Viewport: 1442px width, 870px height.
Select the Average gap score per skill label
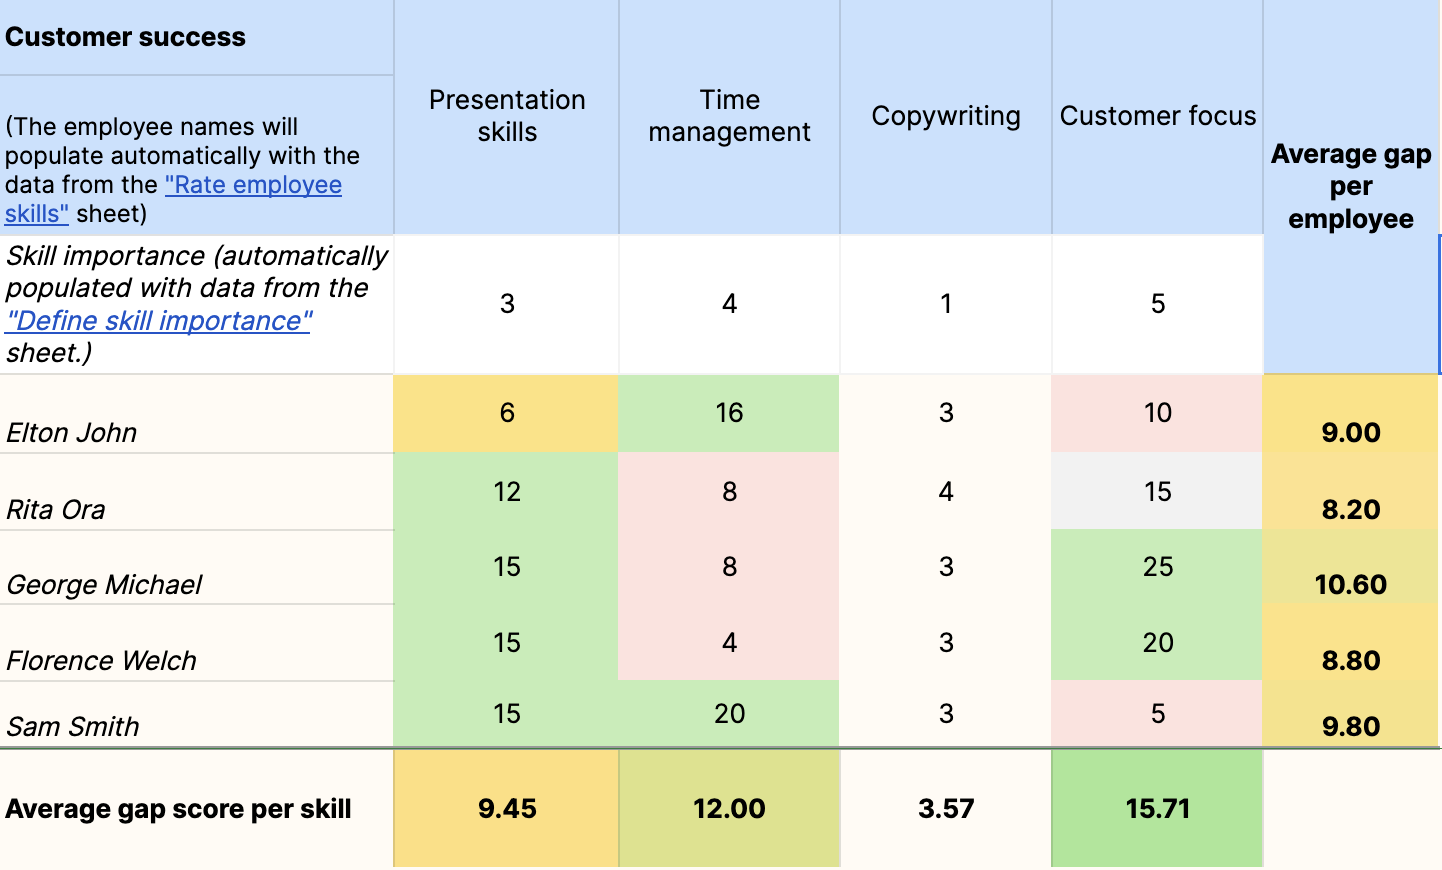point(178,808)
